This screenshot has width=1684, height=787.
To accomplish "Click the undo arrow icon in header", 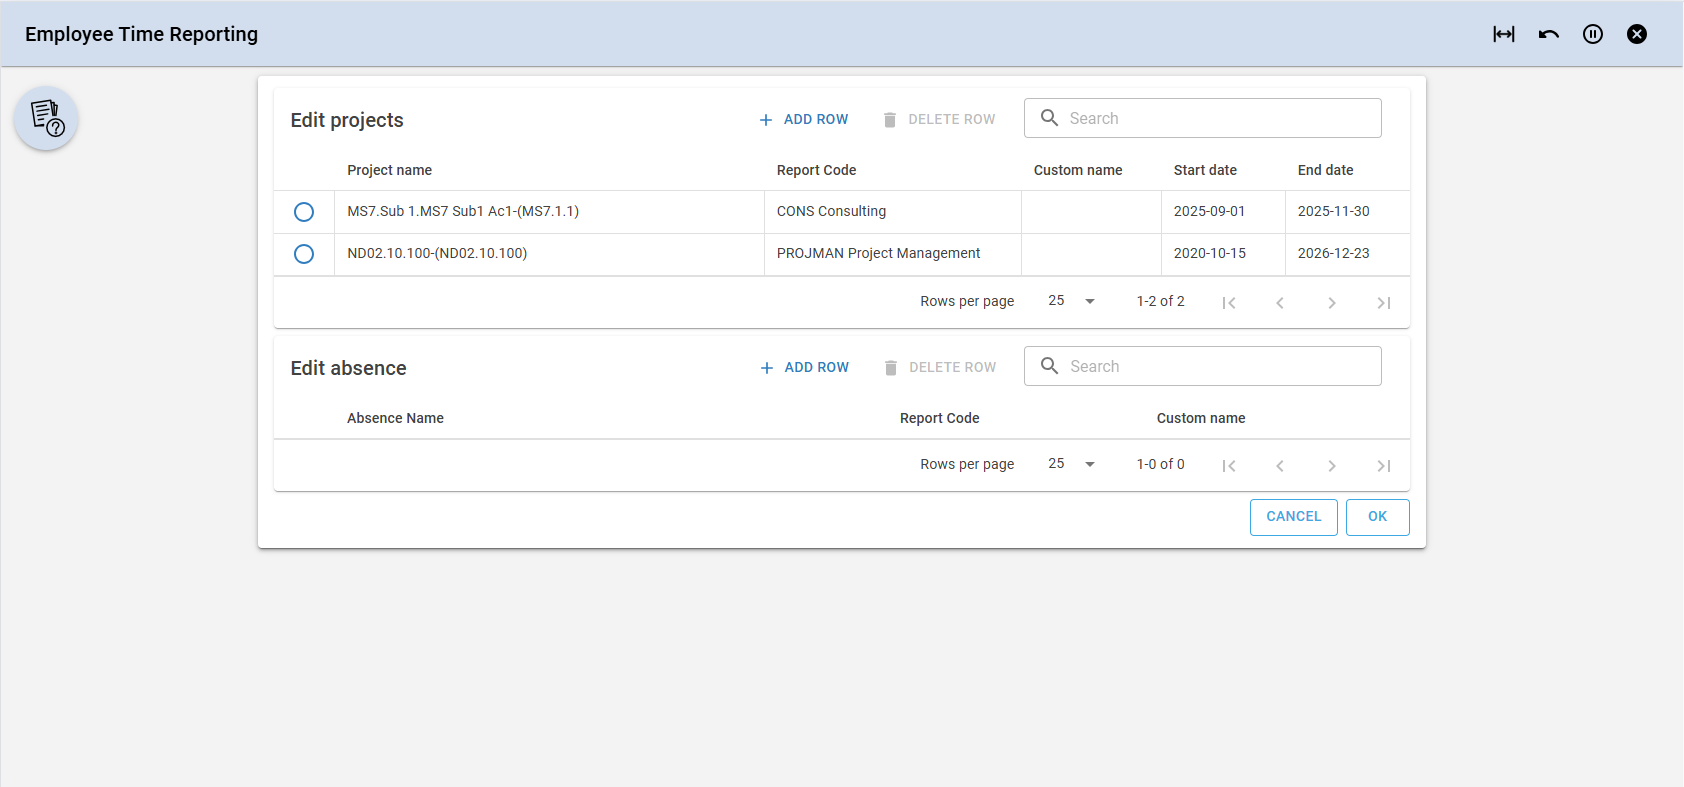I will (x=1549, y=34).
